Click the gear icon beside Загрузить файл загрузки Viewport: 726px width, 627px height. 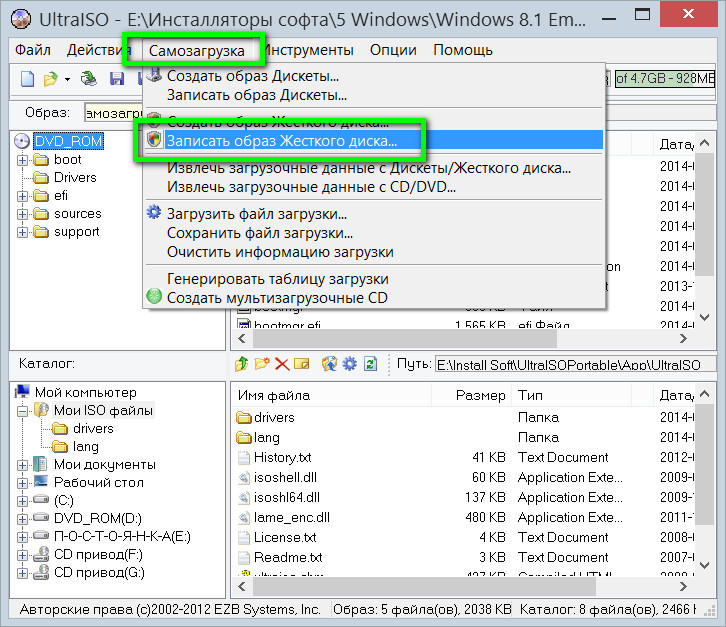pyautogui.click(x=154, y=213)
